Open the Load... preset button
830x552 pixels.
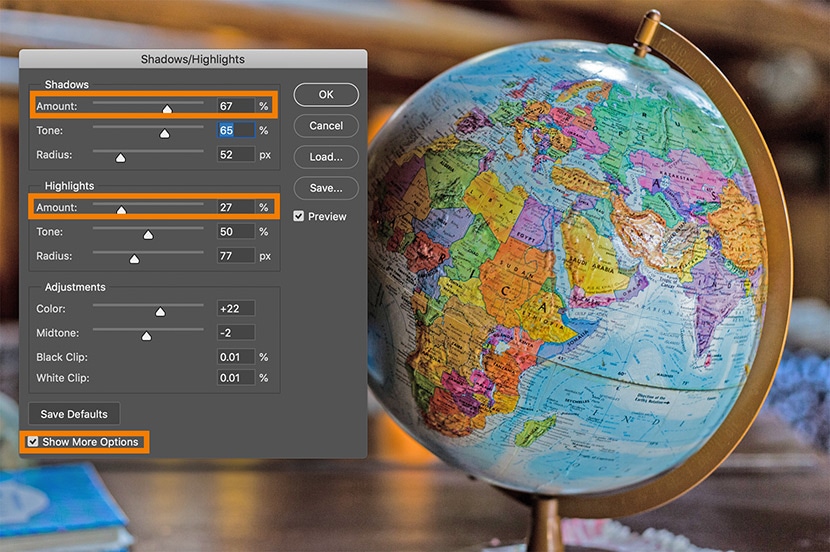(326, 157)
